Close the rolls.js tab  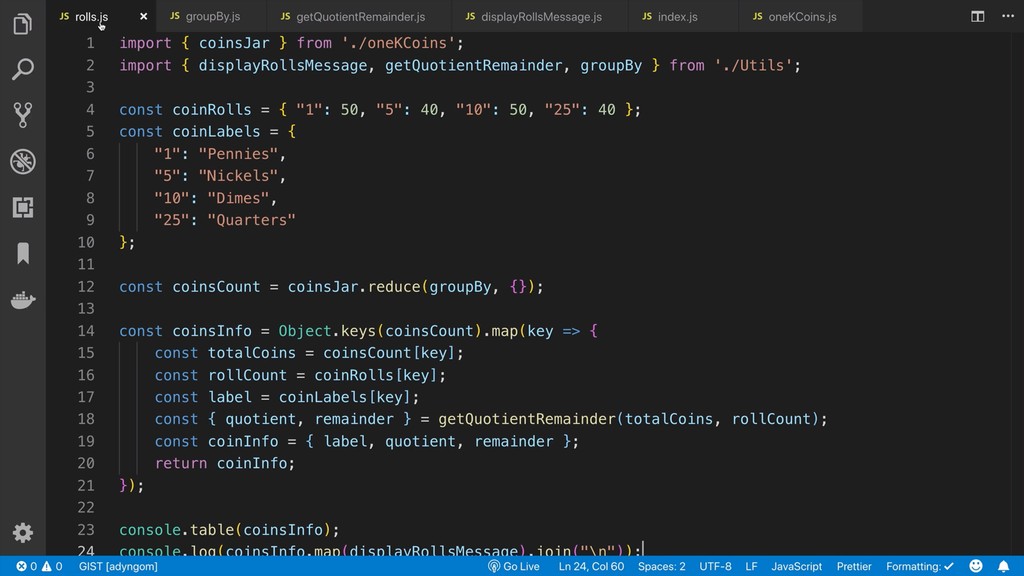click(x=144, y=16)
